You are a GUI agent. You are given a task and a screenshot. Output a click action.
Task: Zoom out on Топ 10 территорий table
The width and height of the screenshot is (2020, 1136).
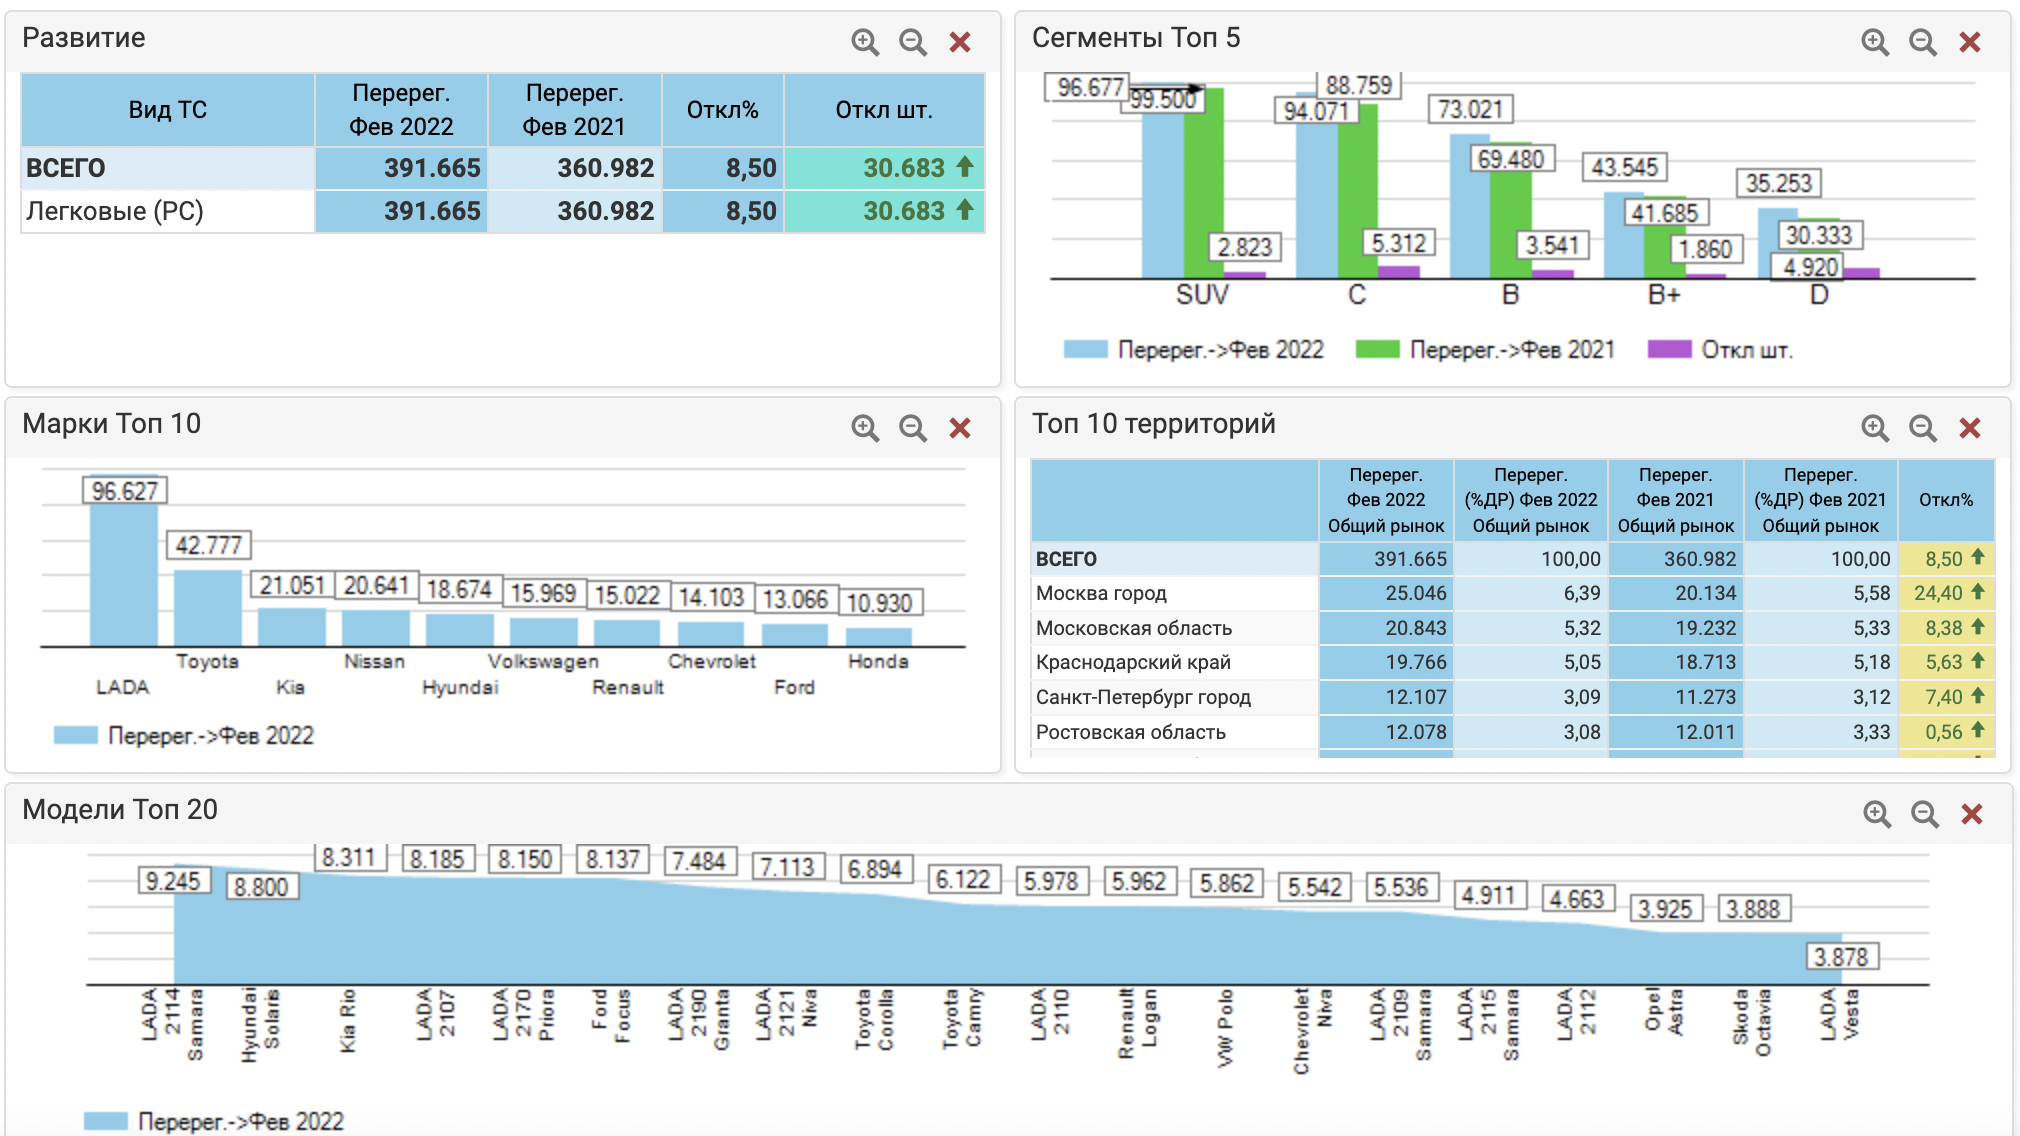pos(1922,428)
